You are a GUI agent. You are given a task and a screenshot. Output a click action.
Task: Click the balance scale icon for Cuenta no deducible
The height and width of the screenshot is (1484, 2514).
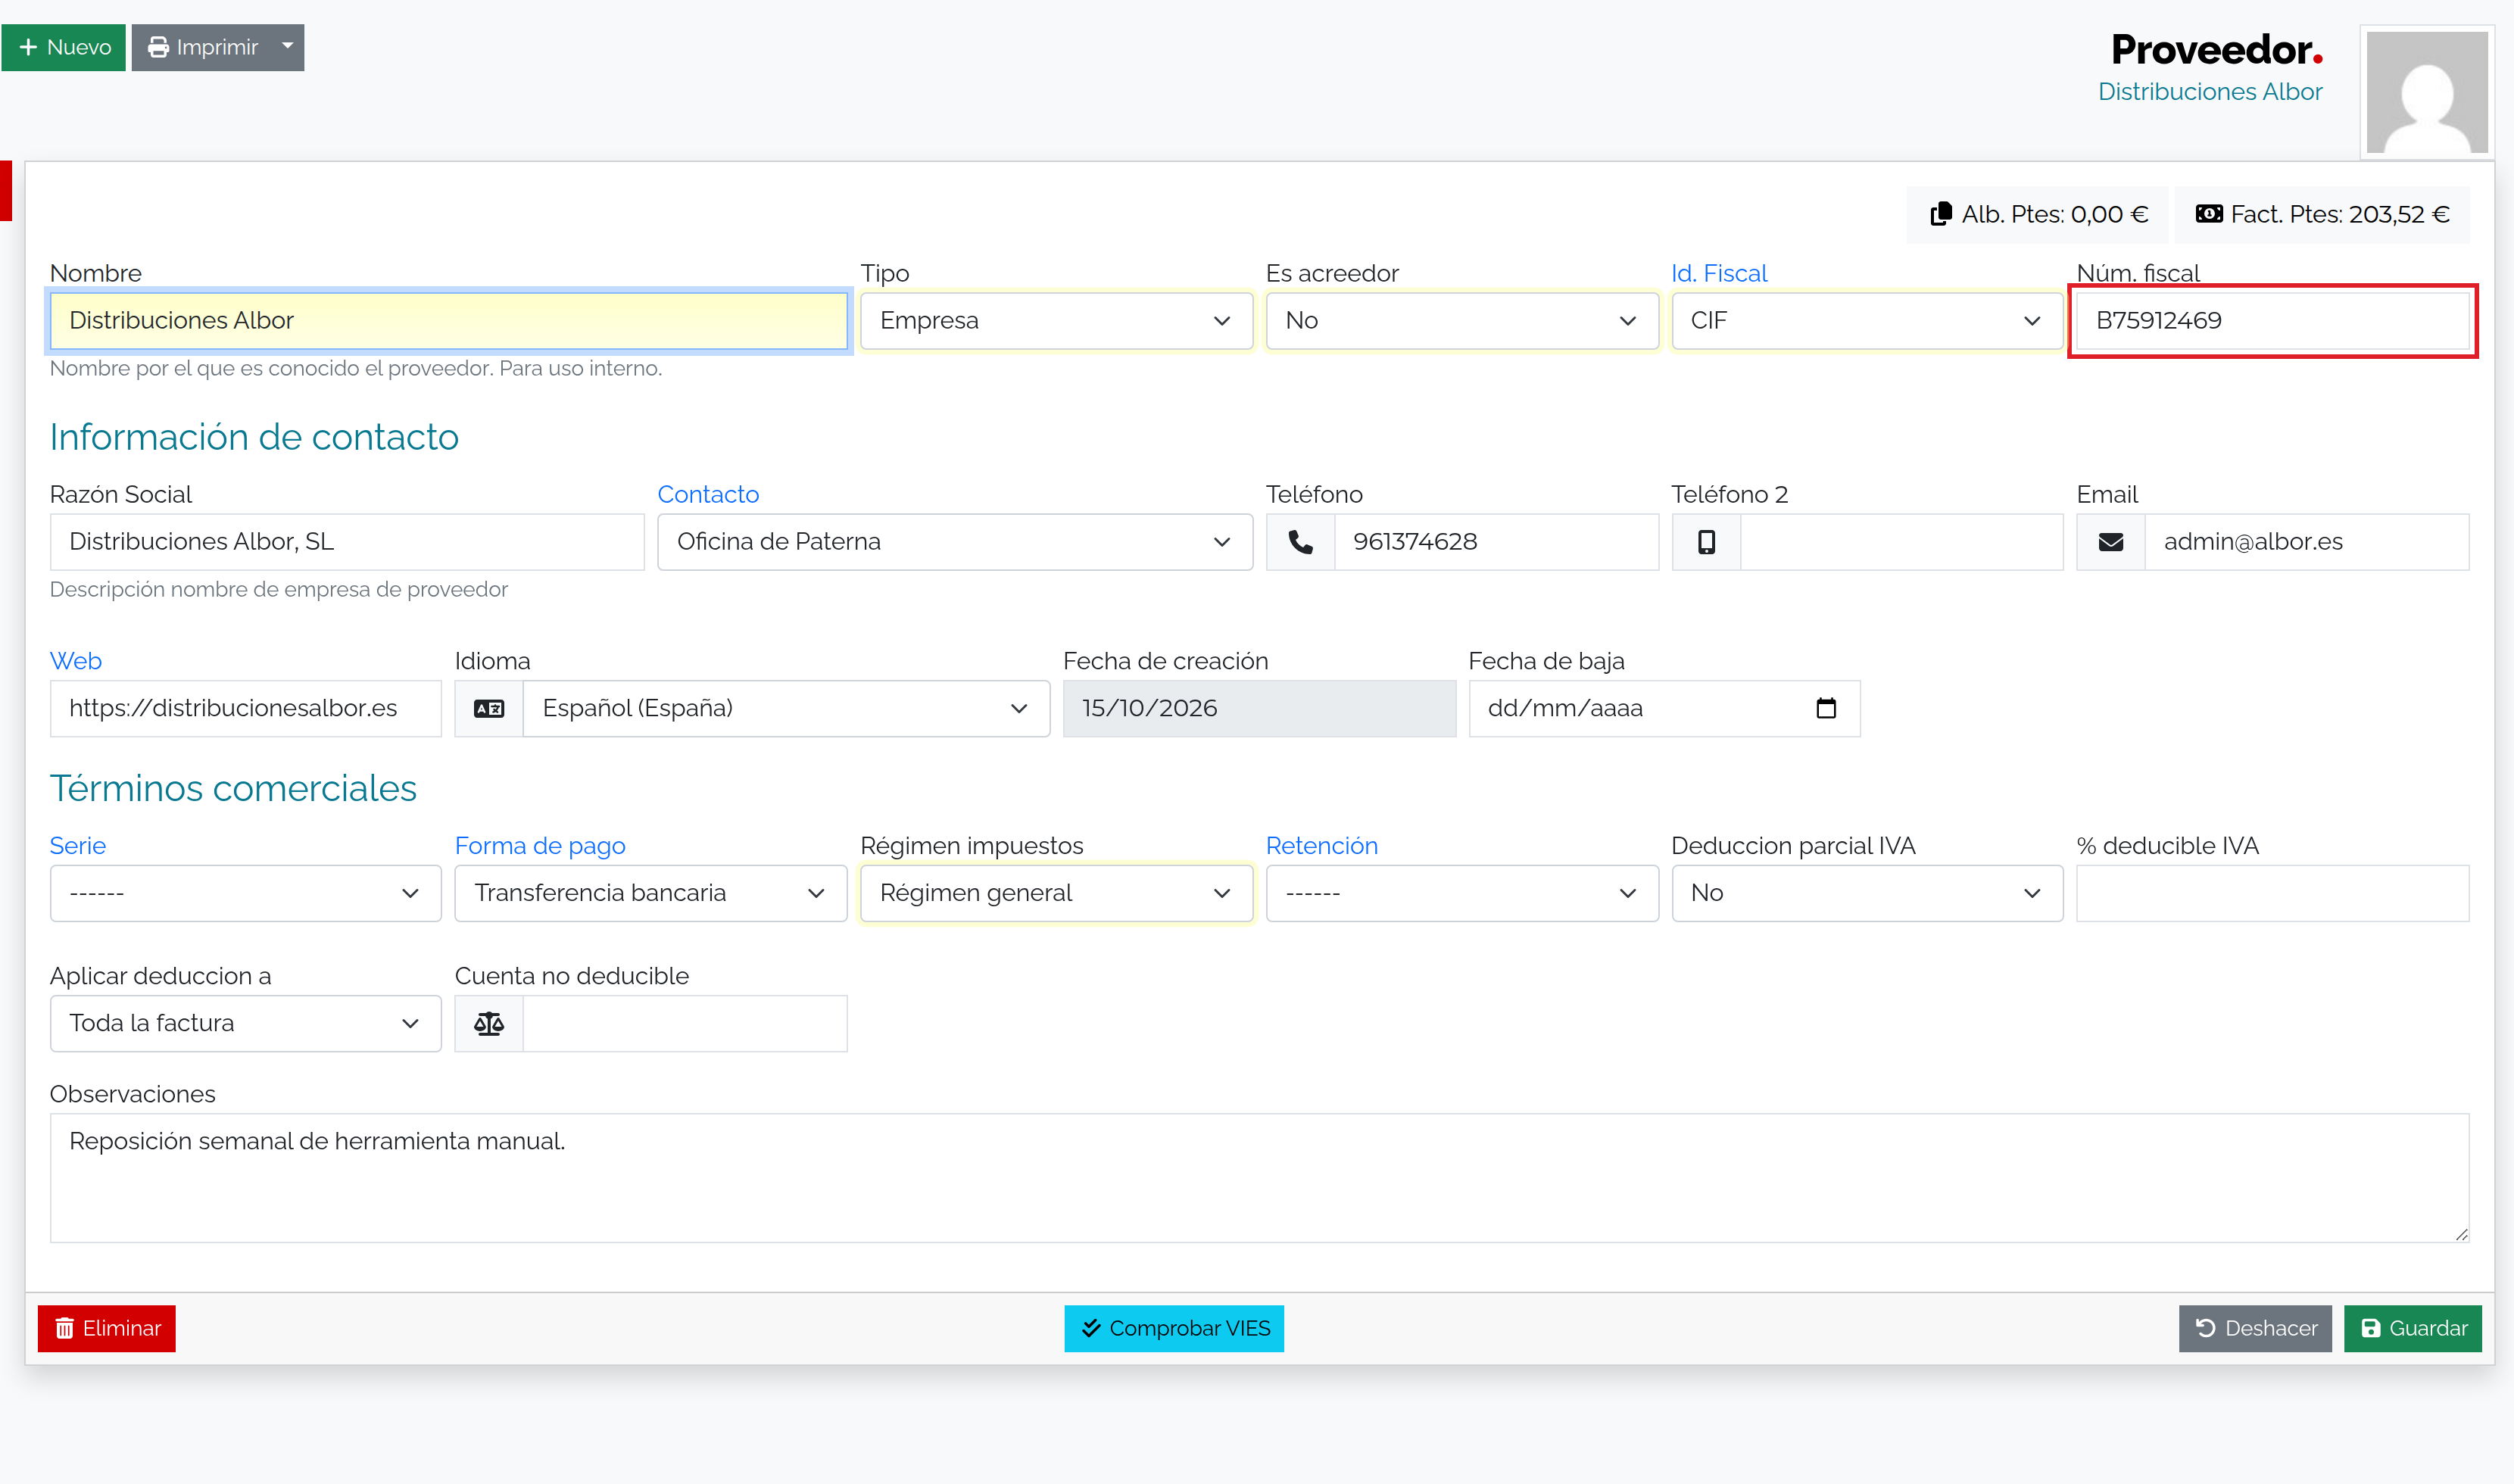[489, 1024]
